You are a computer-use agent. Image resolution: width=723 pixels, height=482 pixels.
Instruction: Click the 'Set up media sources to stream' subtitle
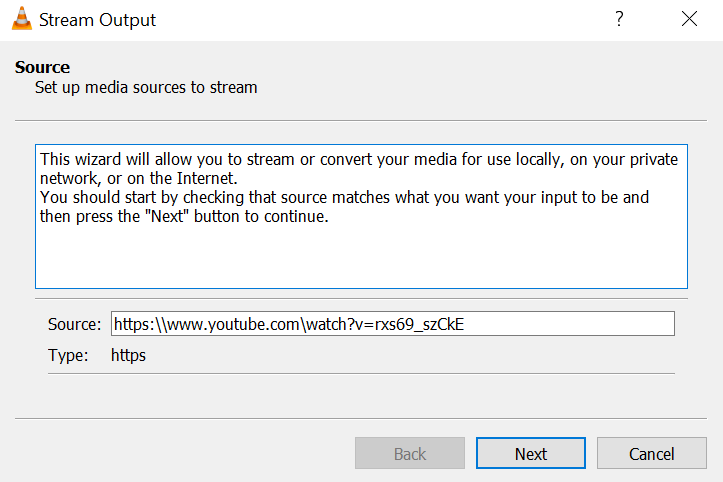click(146, 87)
